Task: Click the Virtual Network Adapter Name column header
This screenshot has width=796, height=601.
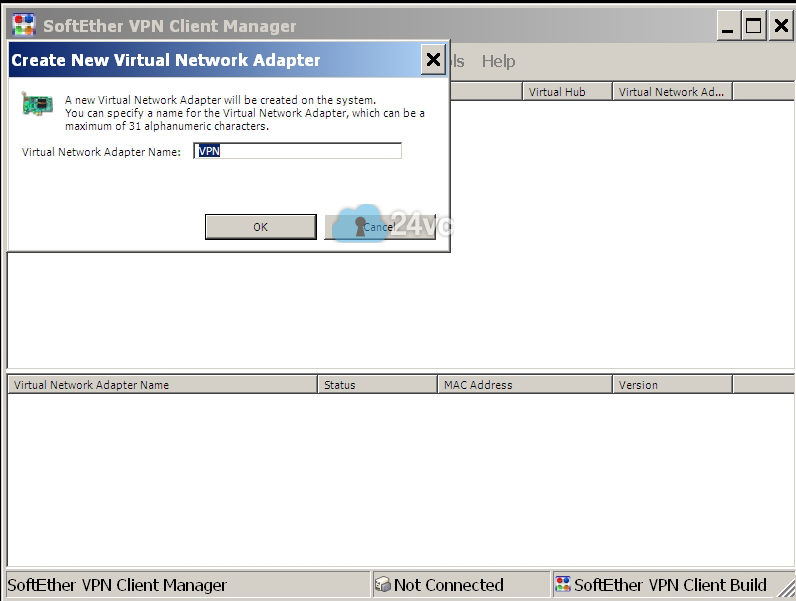Action: click(162, 385)
